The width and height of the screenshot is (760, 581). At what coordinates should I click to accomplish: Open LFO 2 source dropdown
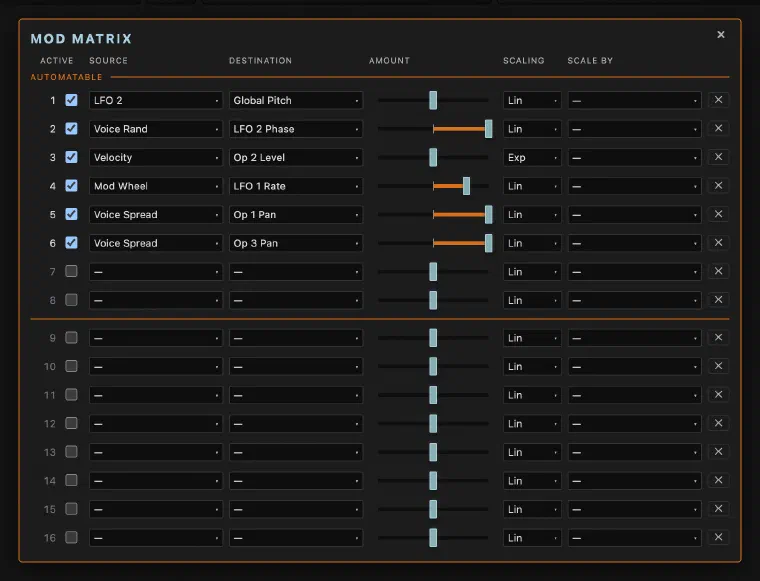[x=156, y=100]
